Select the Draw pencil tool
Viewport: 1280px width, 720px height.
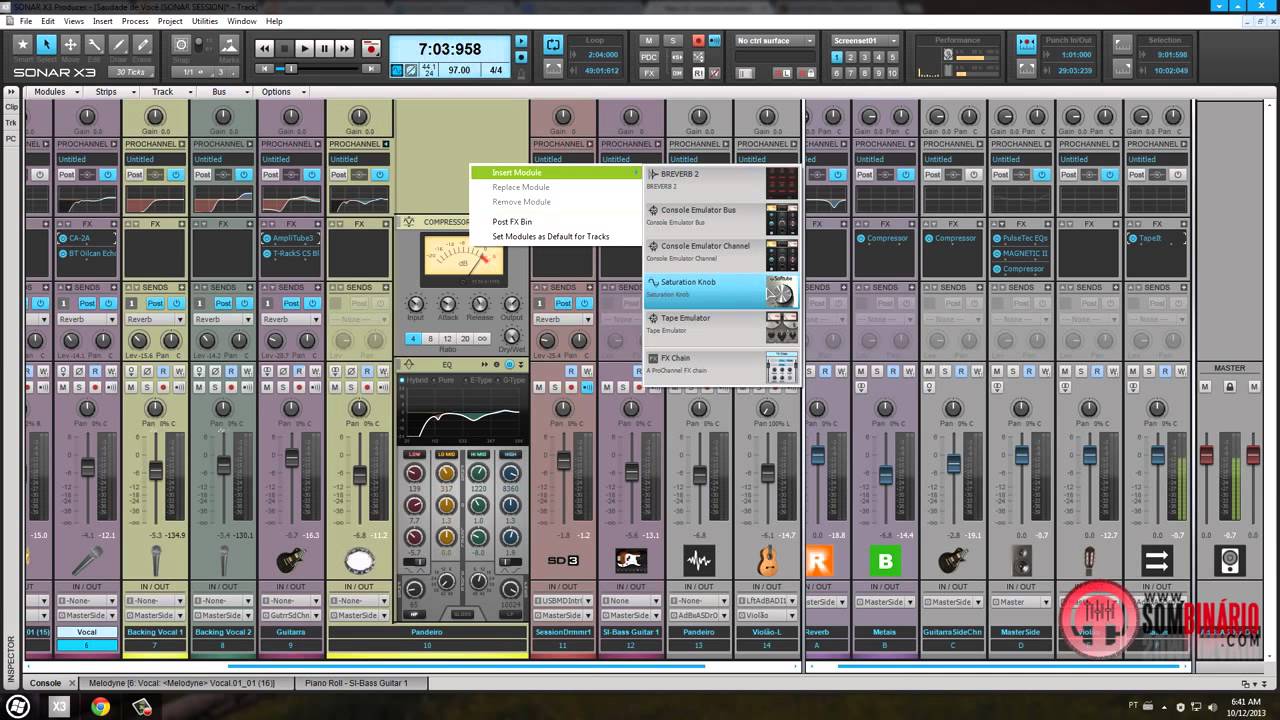tap(118, 44)
